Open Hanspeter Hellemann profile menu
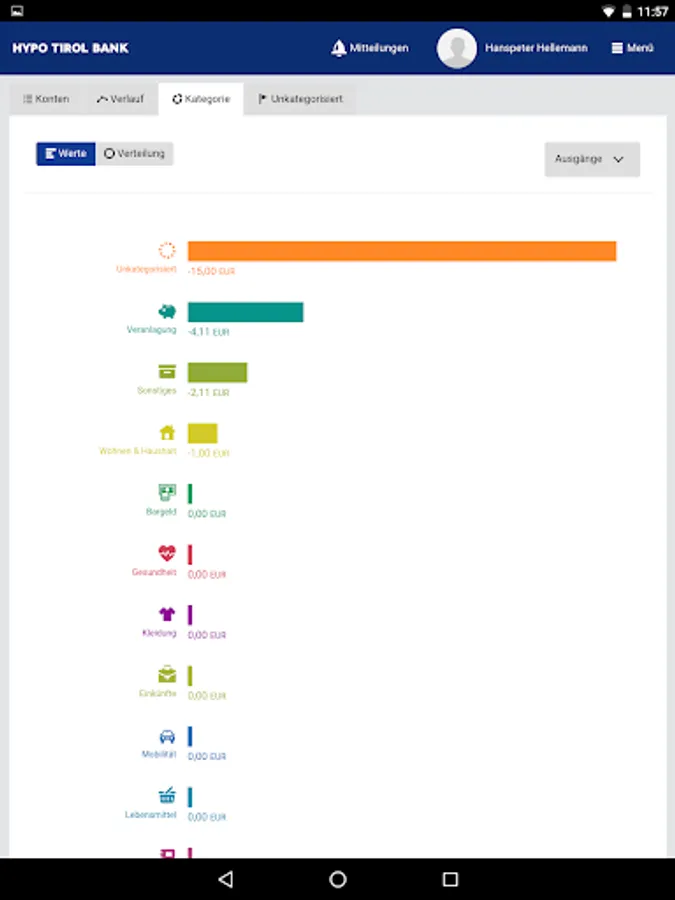675x900 pixels. click(x=512, y=48)
